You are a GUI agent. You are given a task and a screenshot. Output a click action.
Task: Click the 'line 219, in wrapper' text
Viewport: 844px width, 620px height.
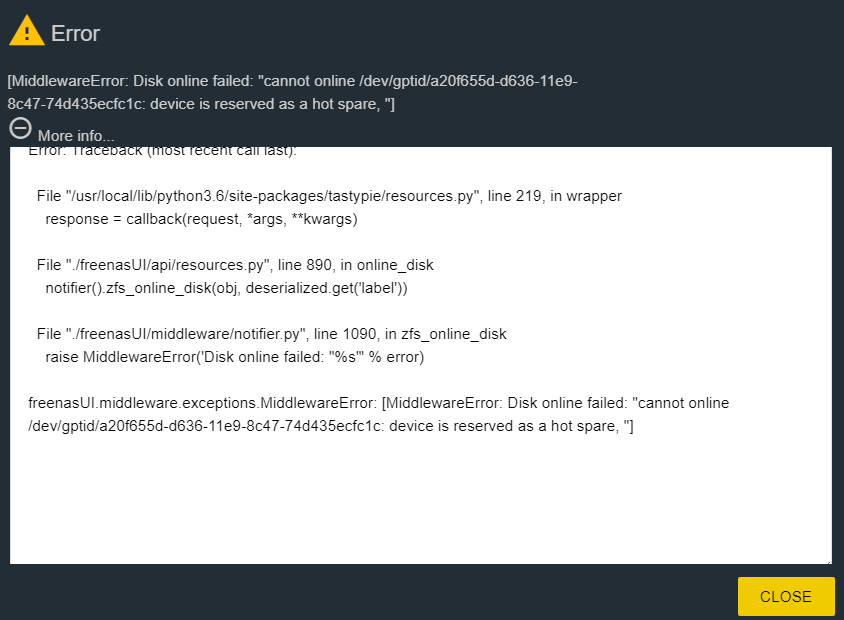coord(554,196)
